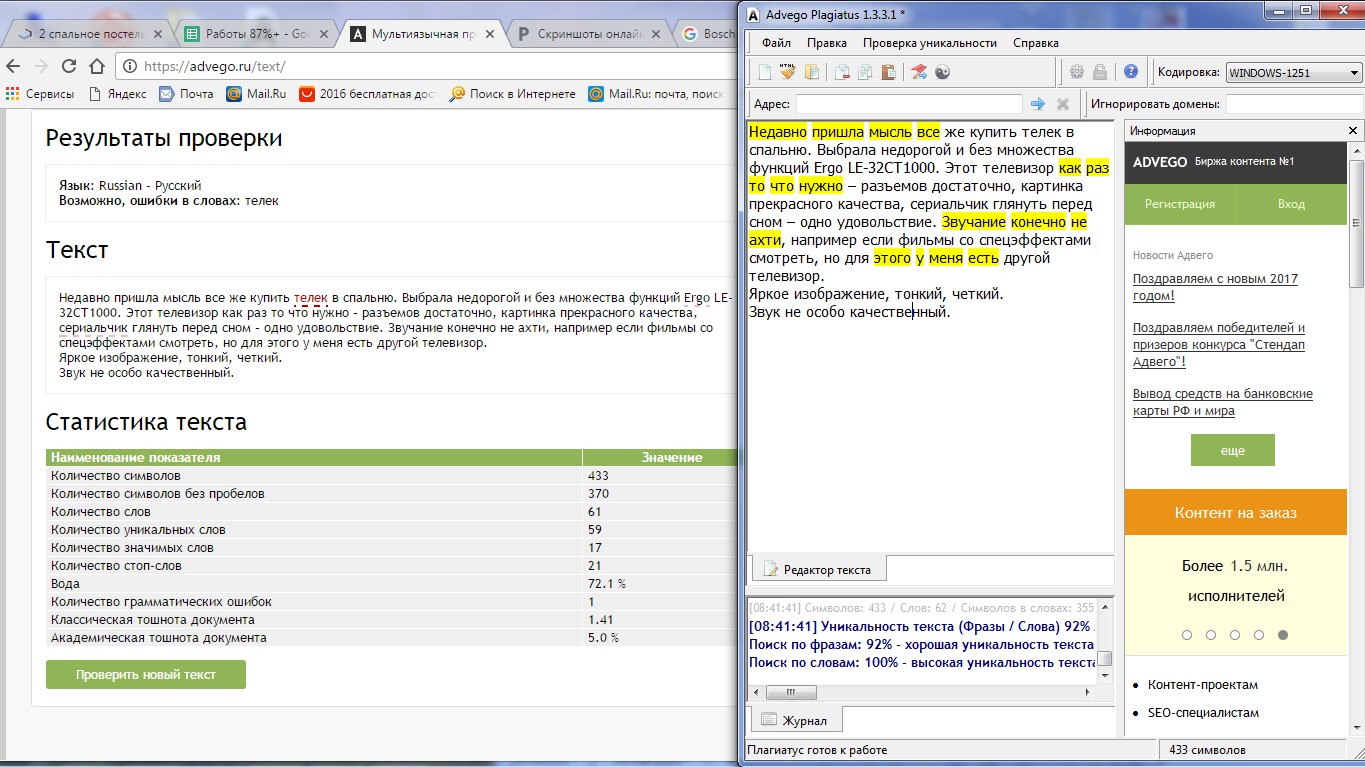The image size is (1365, 767).
Task: Select the fifth filled carousel dot
Action: tap(1283, 635)
